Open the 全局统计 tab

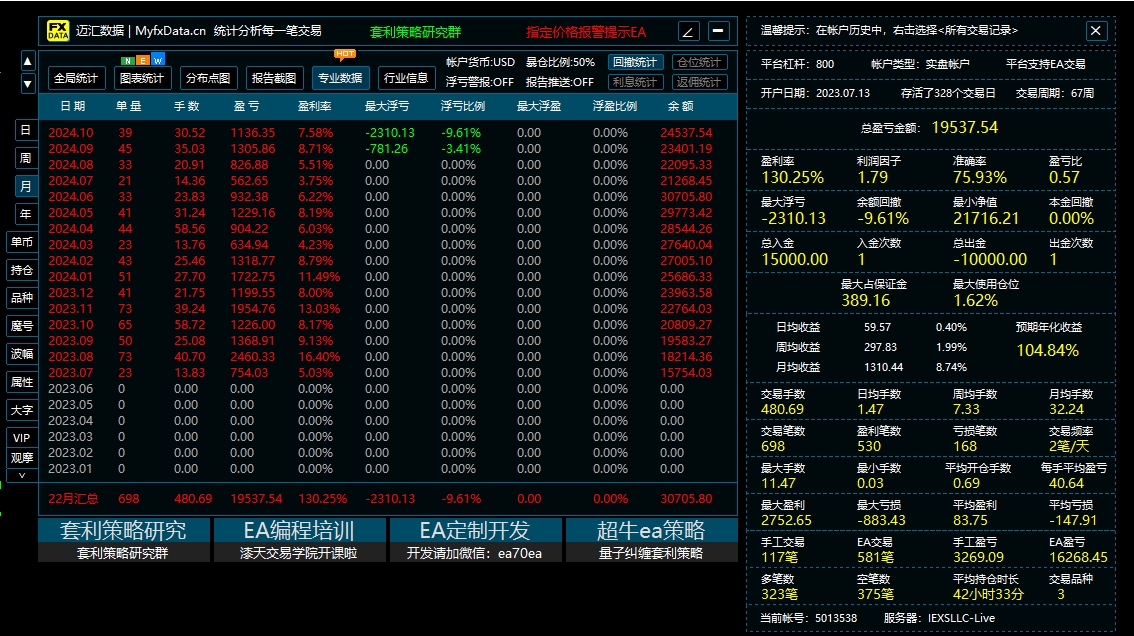click(x=76, y=78)
